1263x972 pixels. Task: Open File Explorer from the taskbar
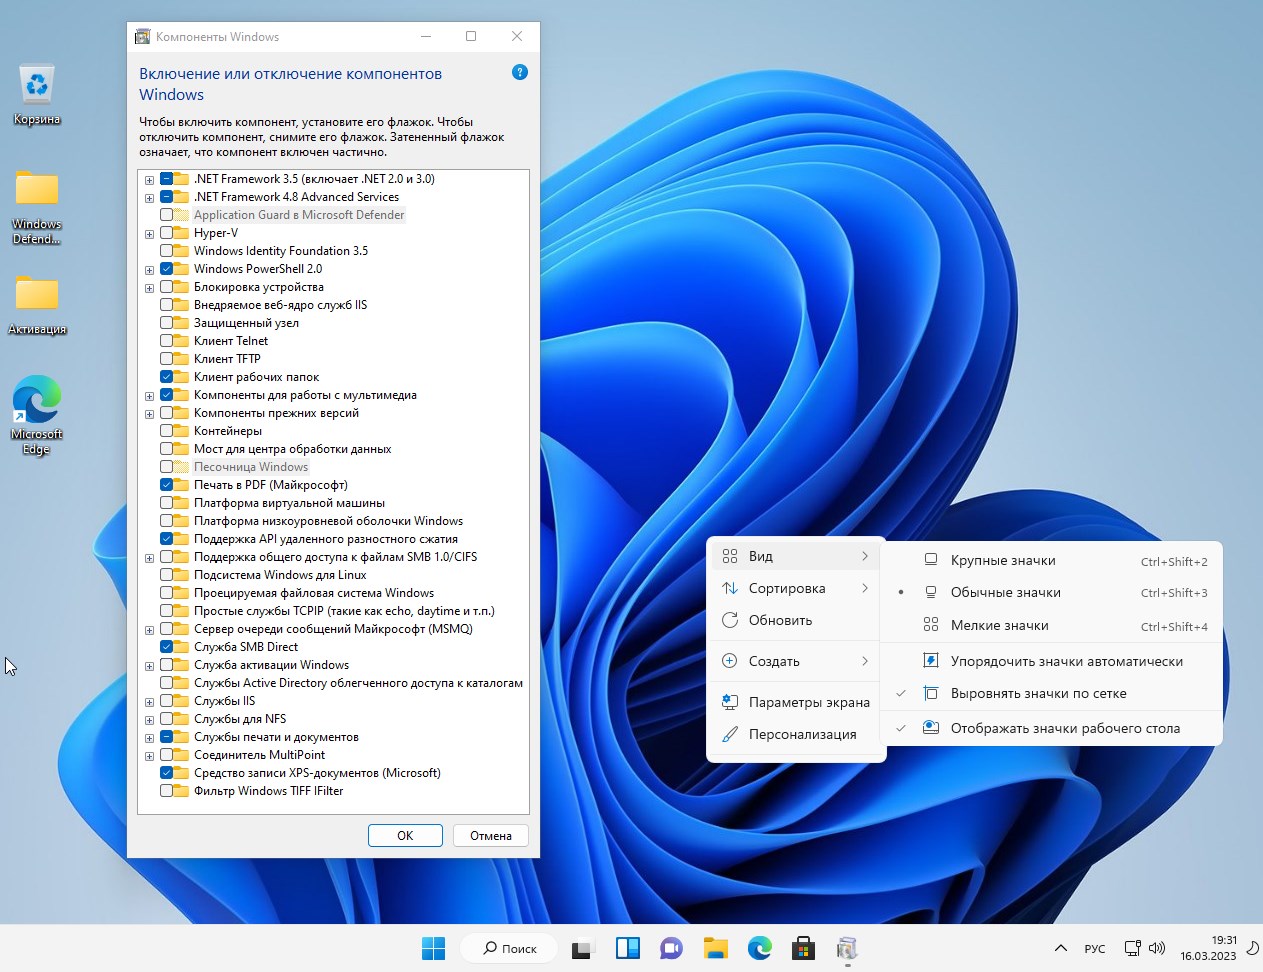[715, 948]
